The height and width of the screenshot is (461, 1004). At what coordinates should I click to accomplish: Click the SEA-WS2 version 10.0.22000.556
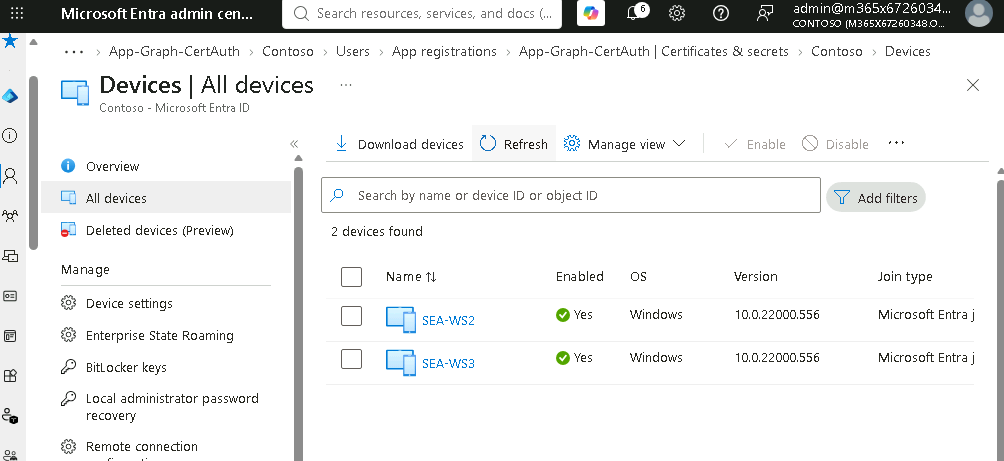pyautogui.click(x=777, y=314)
